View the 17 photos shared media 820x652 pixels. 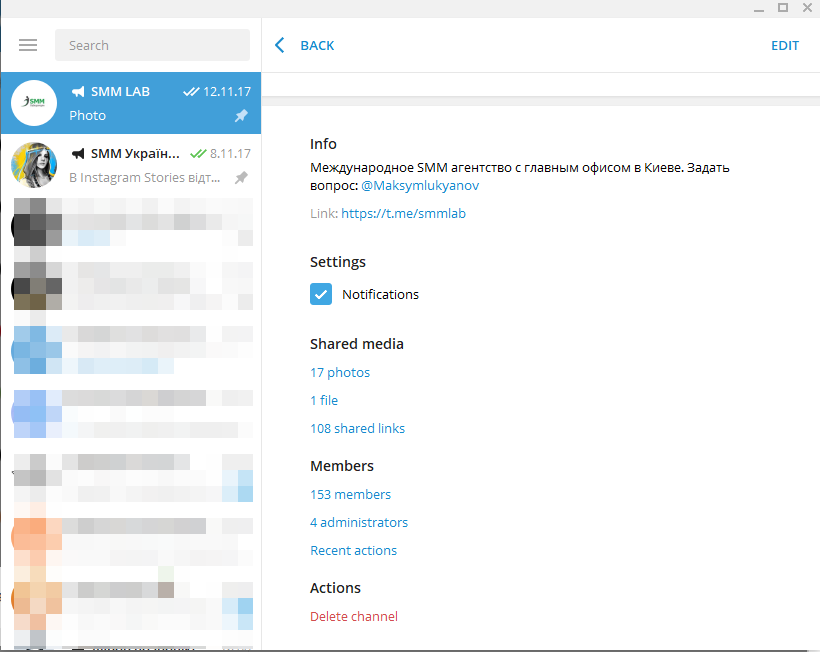340,372
